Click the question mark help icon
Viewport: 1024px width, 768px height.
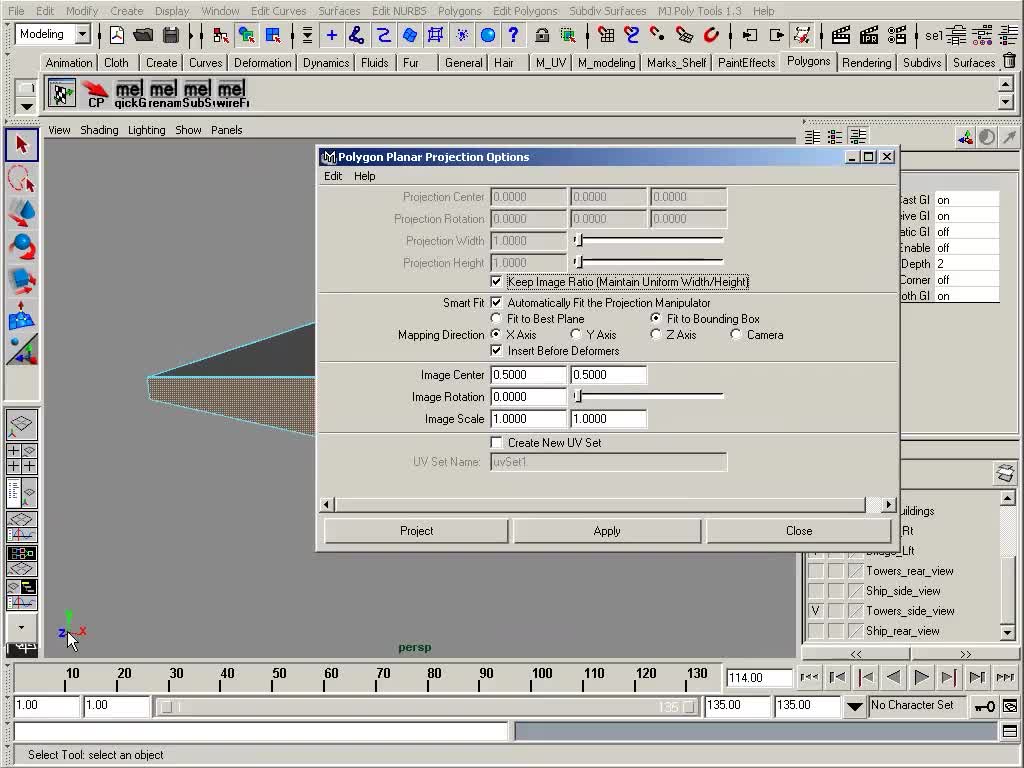(x=513, y=35)
